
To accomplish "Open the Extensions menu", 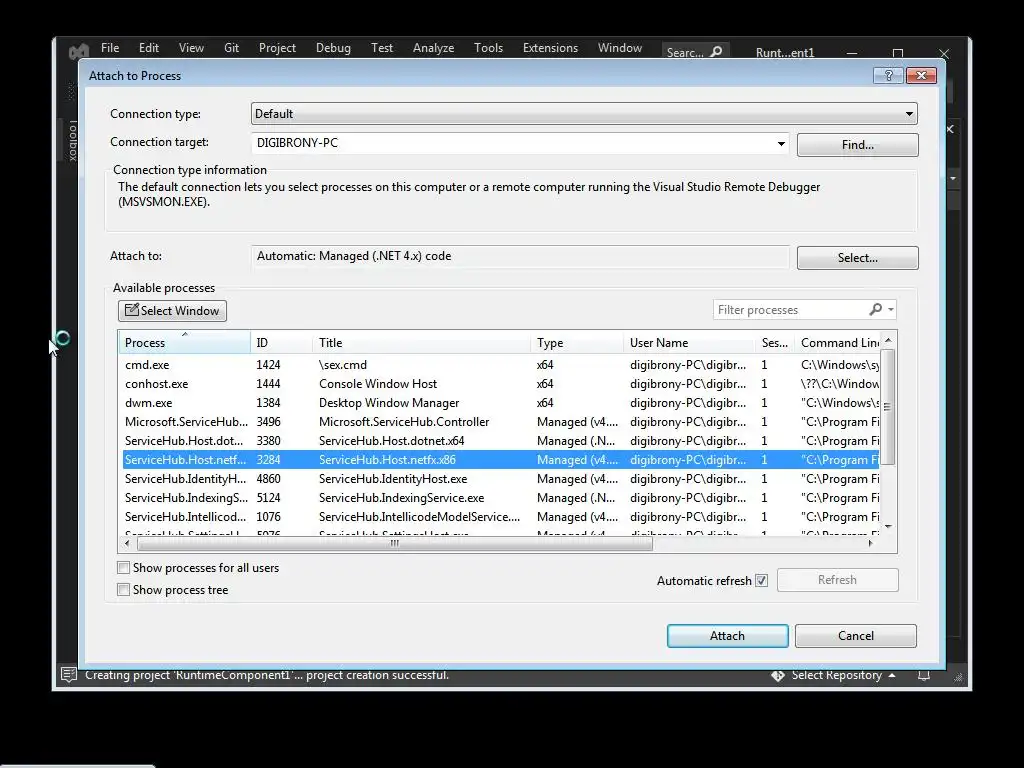I will [x=550, y=48].
